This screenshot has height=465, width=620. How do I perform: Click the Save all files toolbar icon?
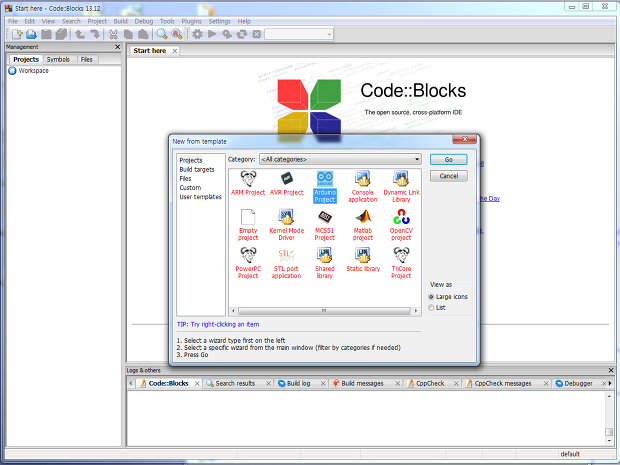pos(61,34)
